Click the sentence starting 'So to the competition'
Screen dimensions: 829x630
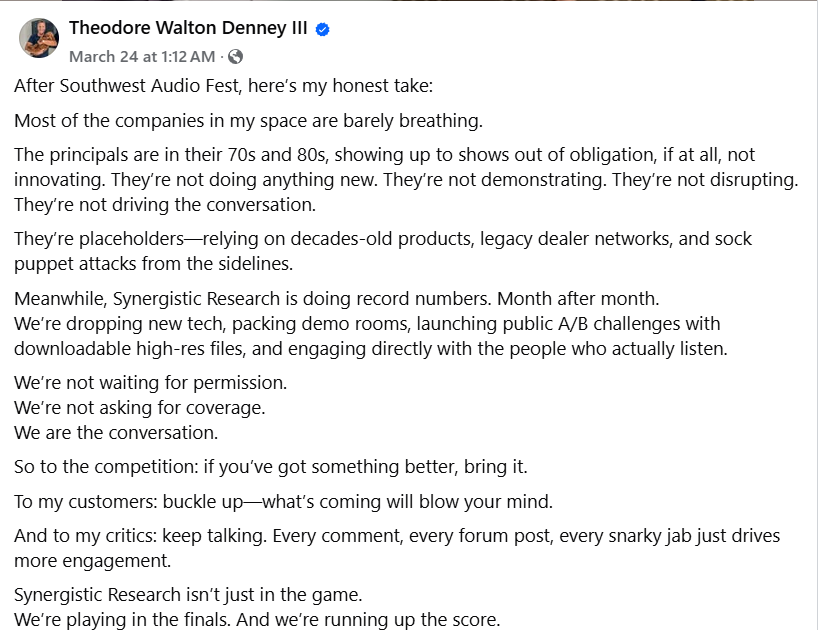click(x=271, y=467)
